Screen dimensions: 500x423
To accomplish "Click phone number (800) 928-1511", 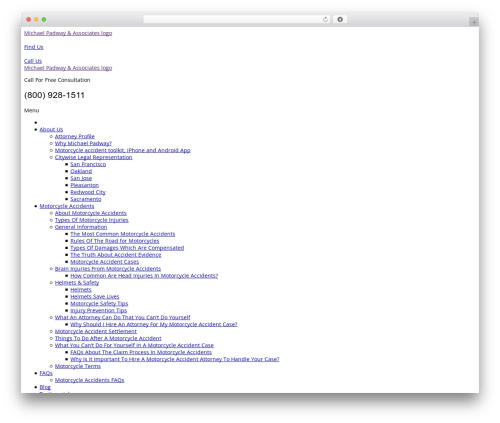I will 54,95.
